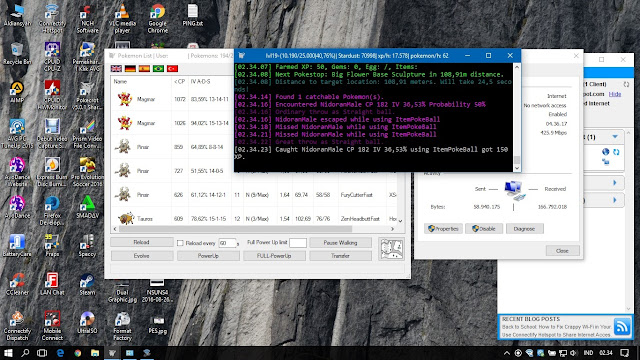Click the Reload every seconds input field
This screenshot has height=360, width=640.
[x=227, y=243]
